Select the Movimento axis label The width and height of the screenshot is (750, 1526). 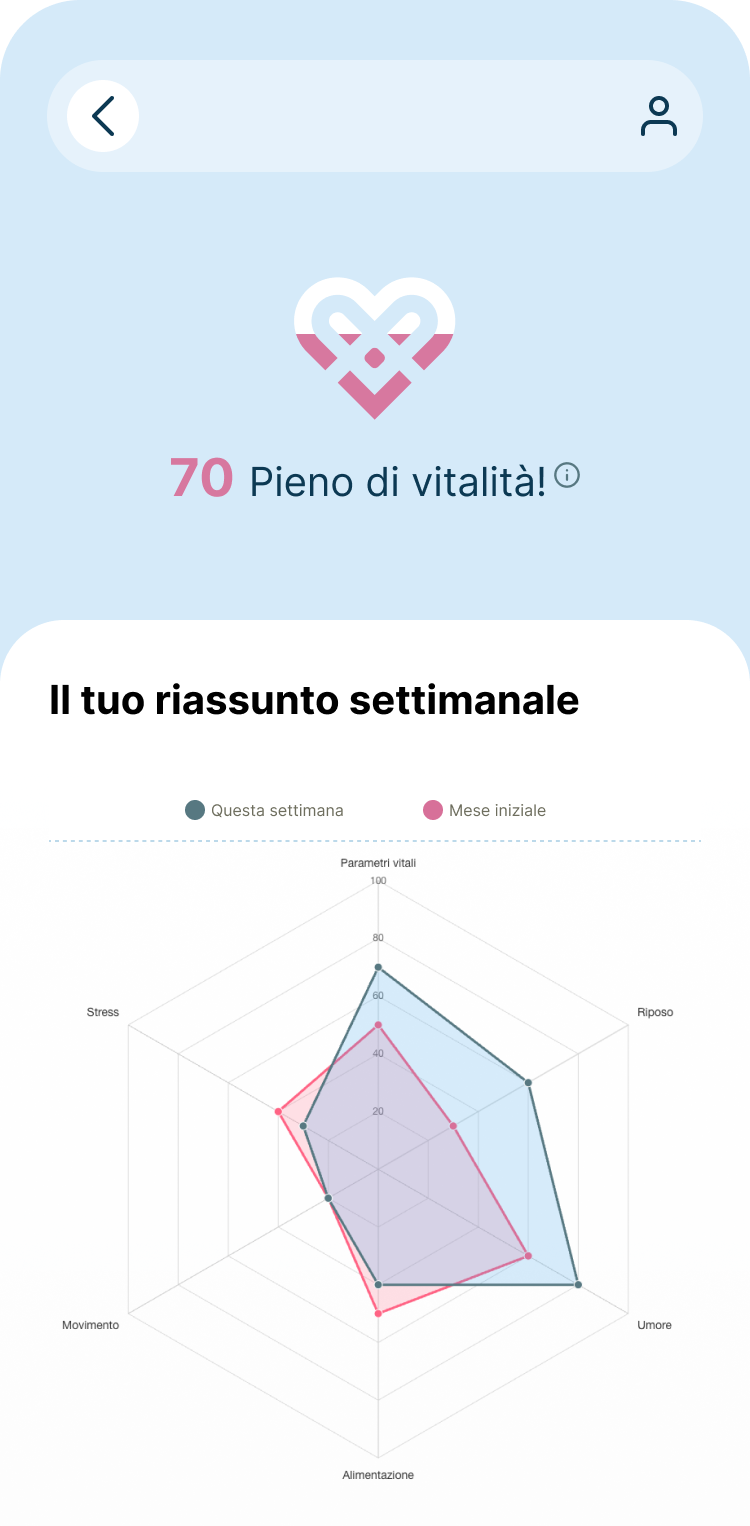[90, 1325]
